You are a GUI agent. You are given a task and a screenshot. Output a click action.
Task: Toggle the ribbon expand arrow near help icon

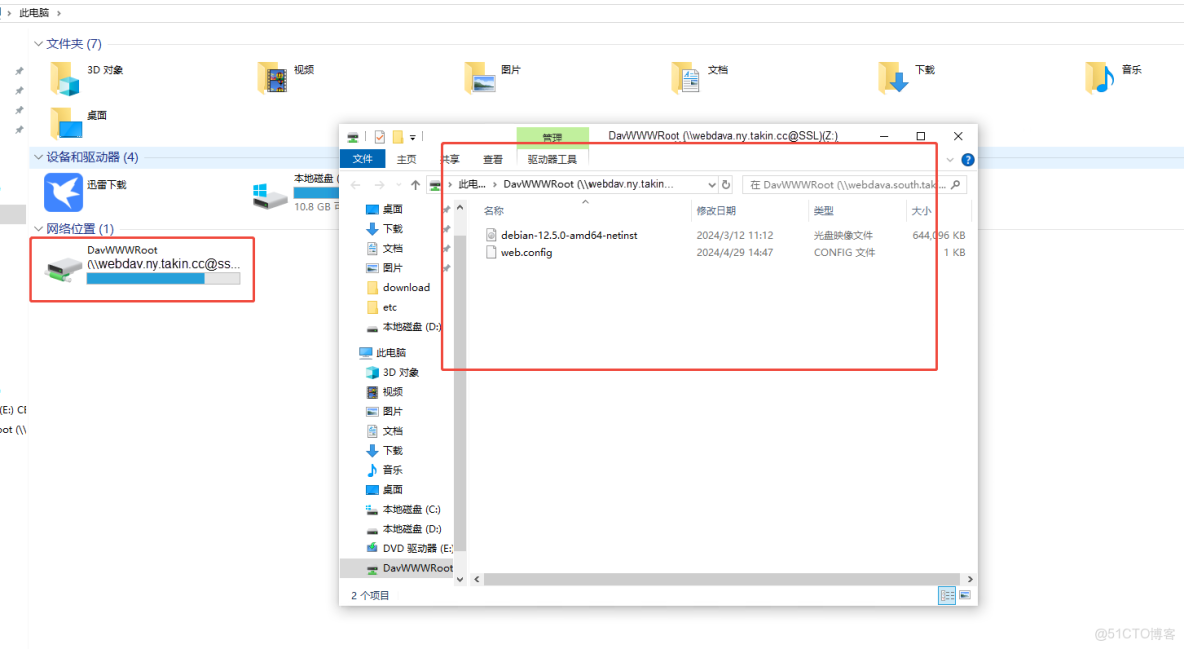(x=949, y=159)
